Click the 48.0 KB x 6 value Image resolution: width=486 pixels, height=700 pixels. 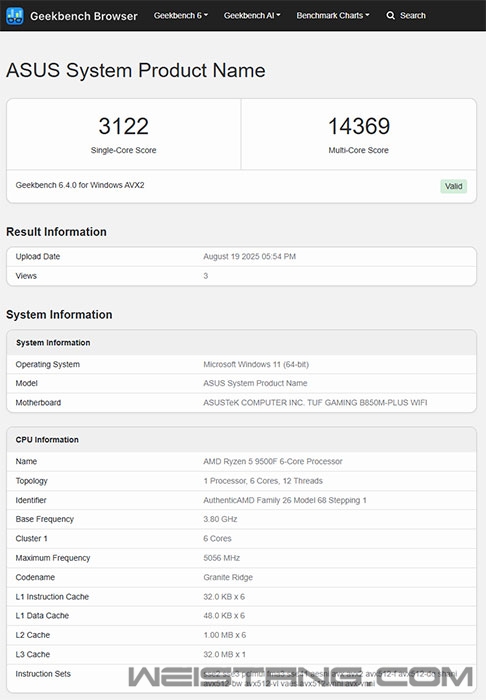[x=224, y=616]
